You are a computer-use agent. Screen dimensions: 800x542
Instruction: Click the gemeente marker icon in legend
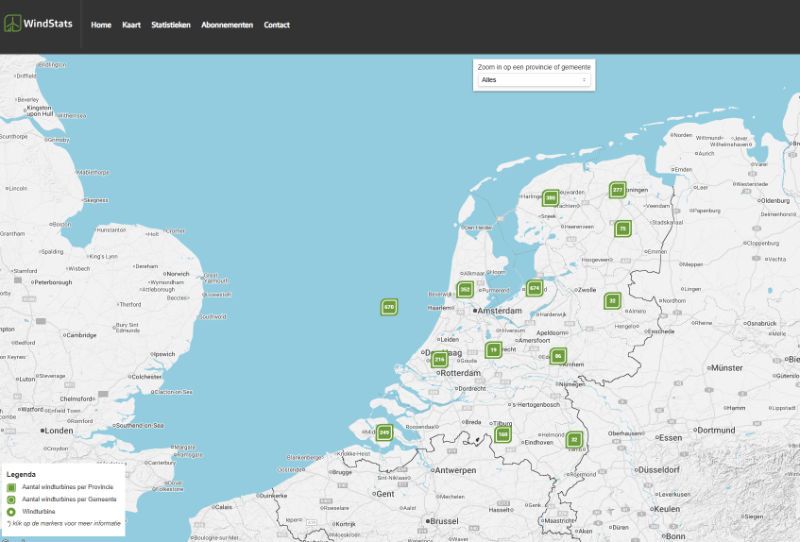pos(11,500)
